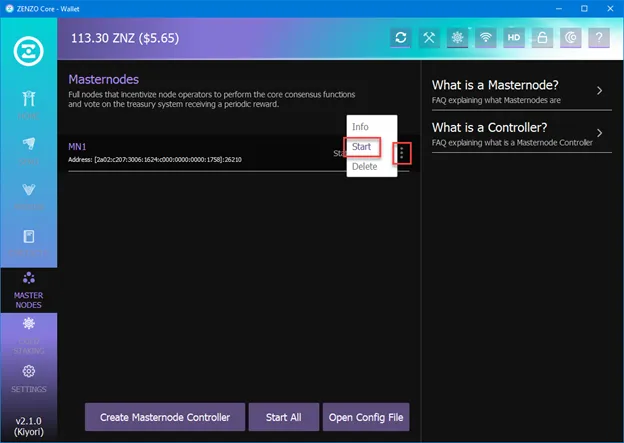Open Settings gear in sidebar
This screenshot has height=443, width=624.
29,379
